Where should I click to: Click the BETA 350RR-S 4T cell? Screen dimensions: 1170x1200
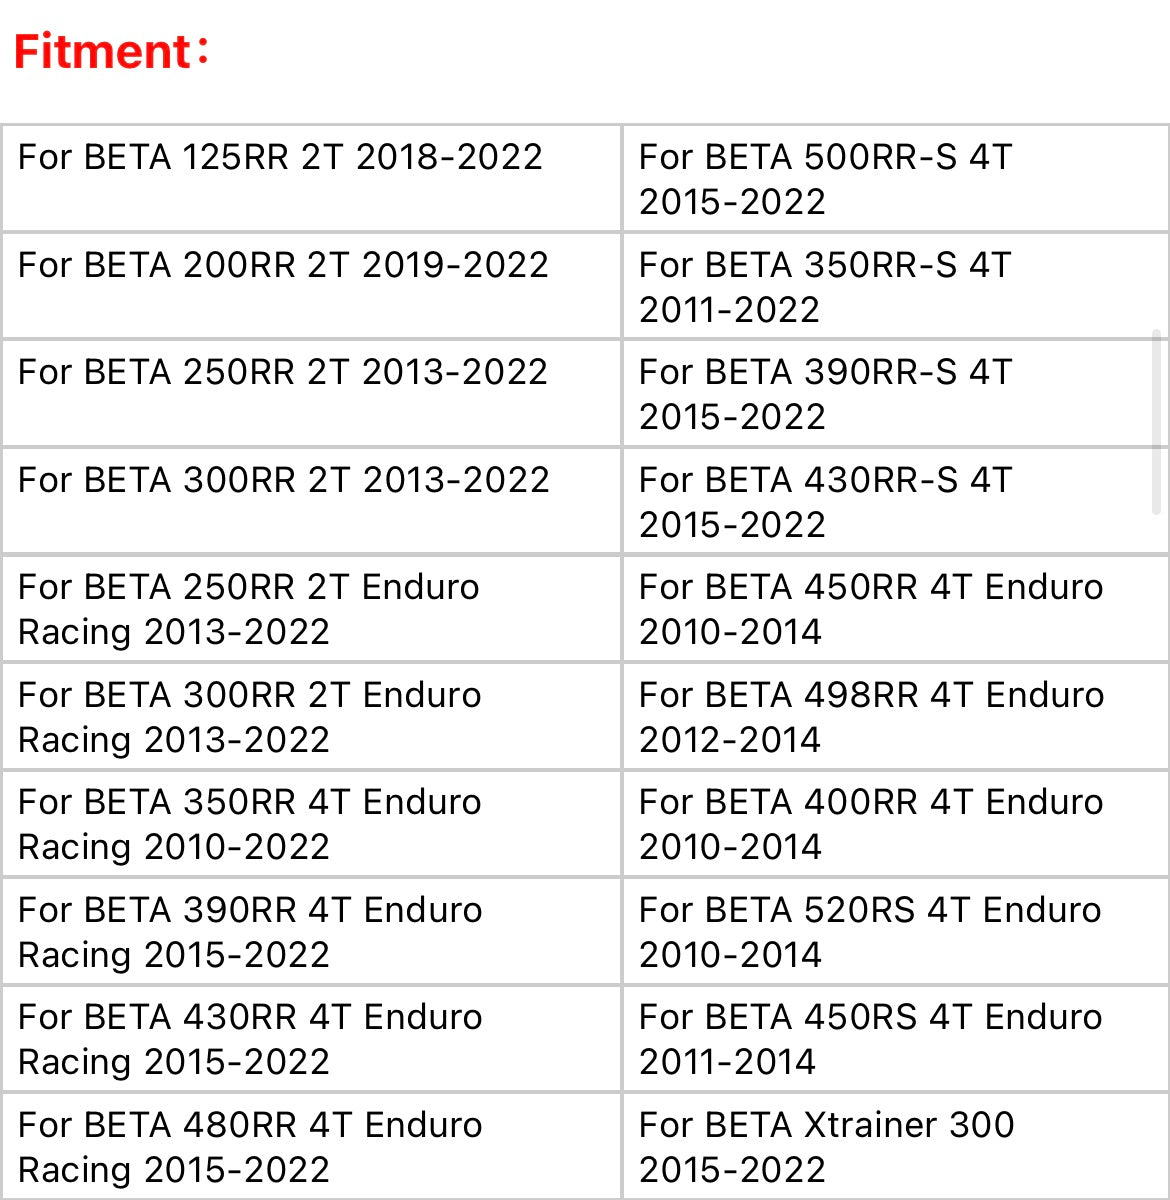[x=896, y=286]
